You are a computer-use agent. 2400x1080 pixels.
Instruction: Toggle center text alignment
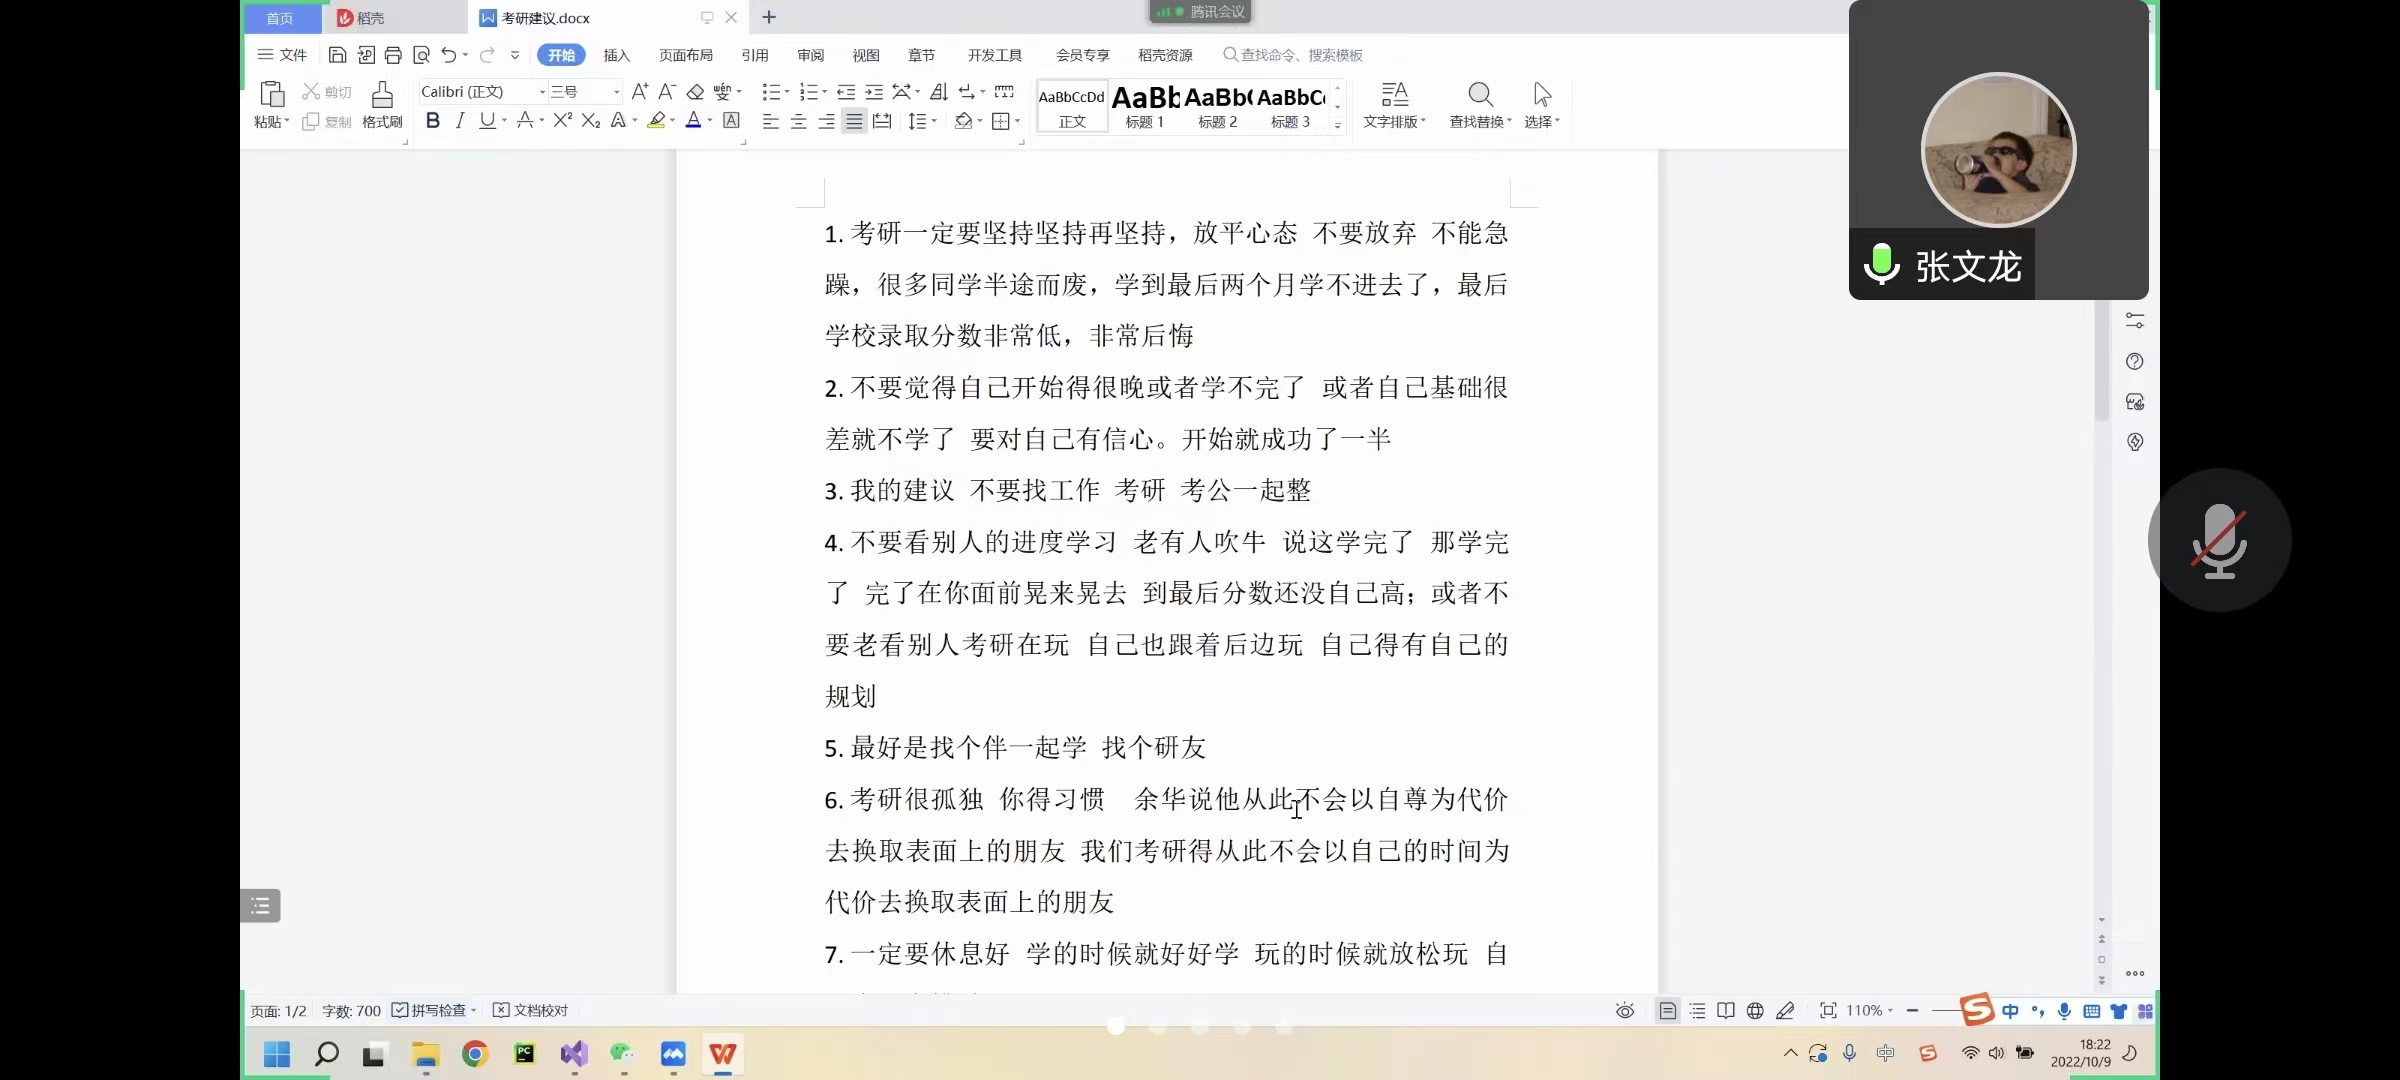coord(798,121)
